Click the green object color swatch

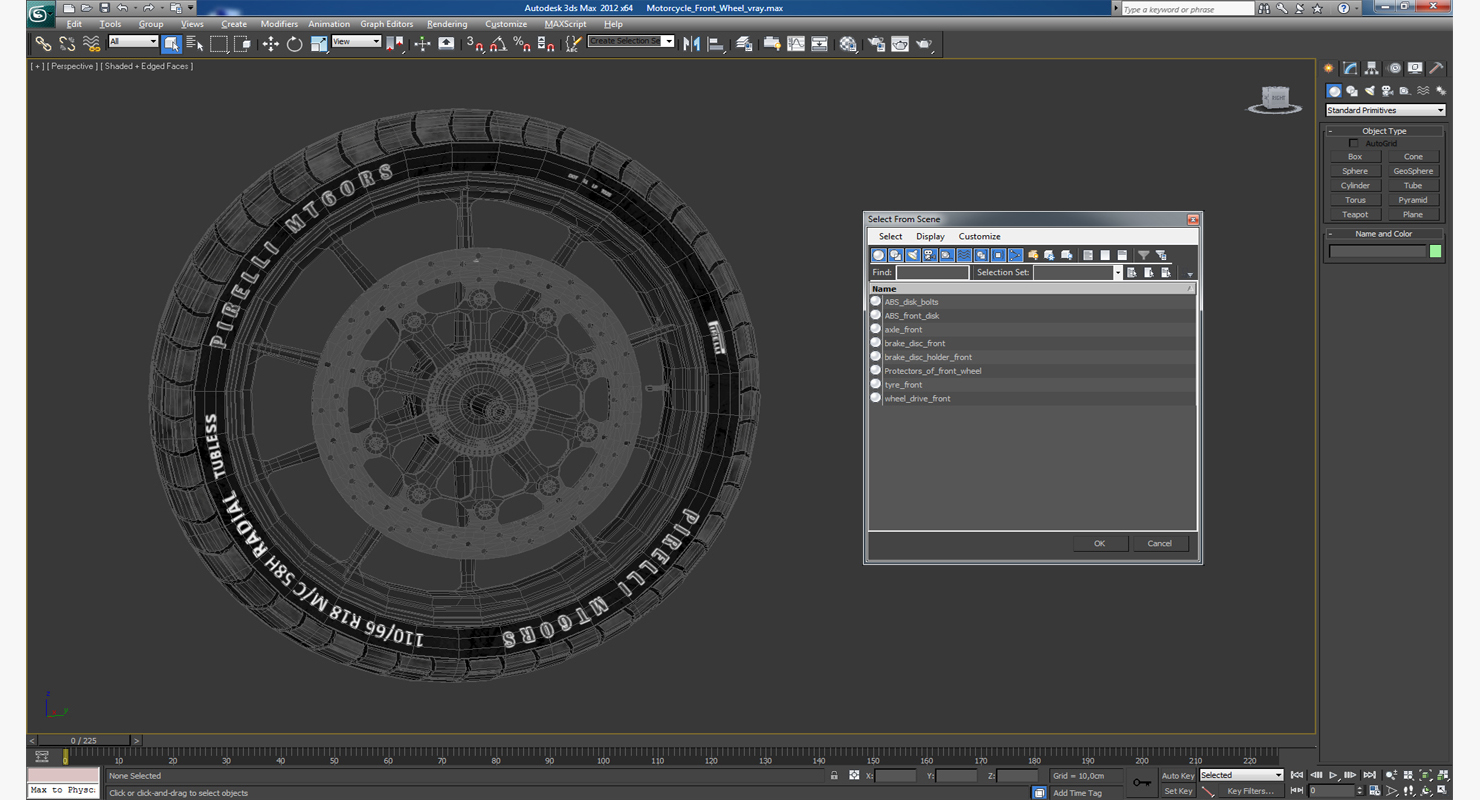point(1436,252)
